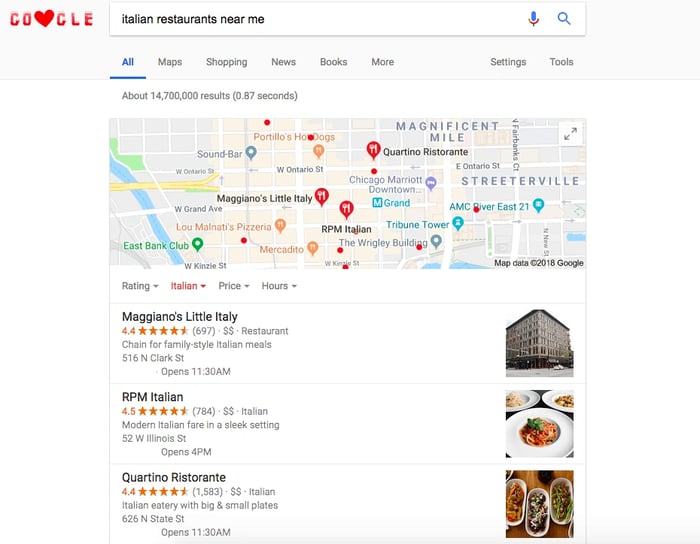This screenshot has width=700, height=544.
Task: Click inside the search query field
Action: tap(321, 19)
